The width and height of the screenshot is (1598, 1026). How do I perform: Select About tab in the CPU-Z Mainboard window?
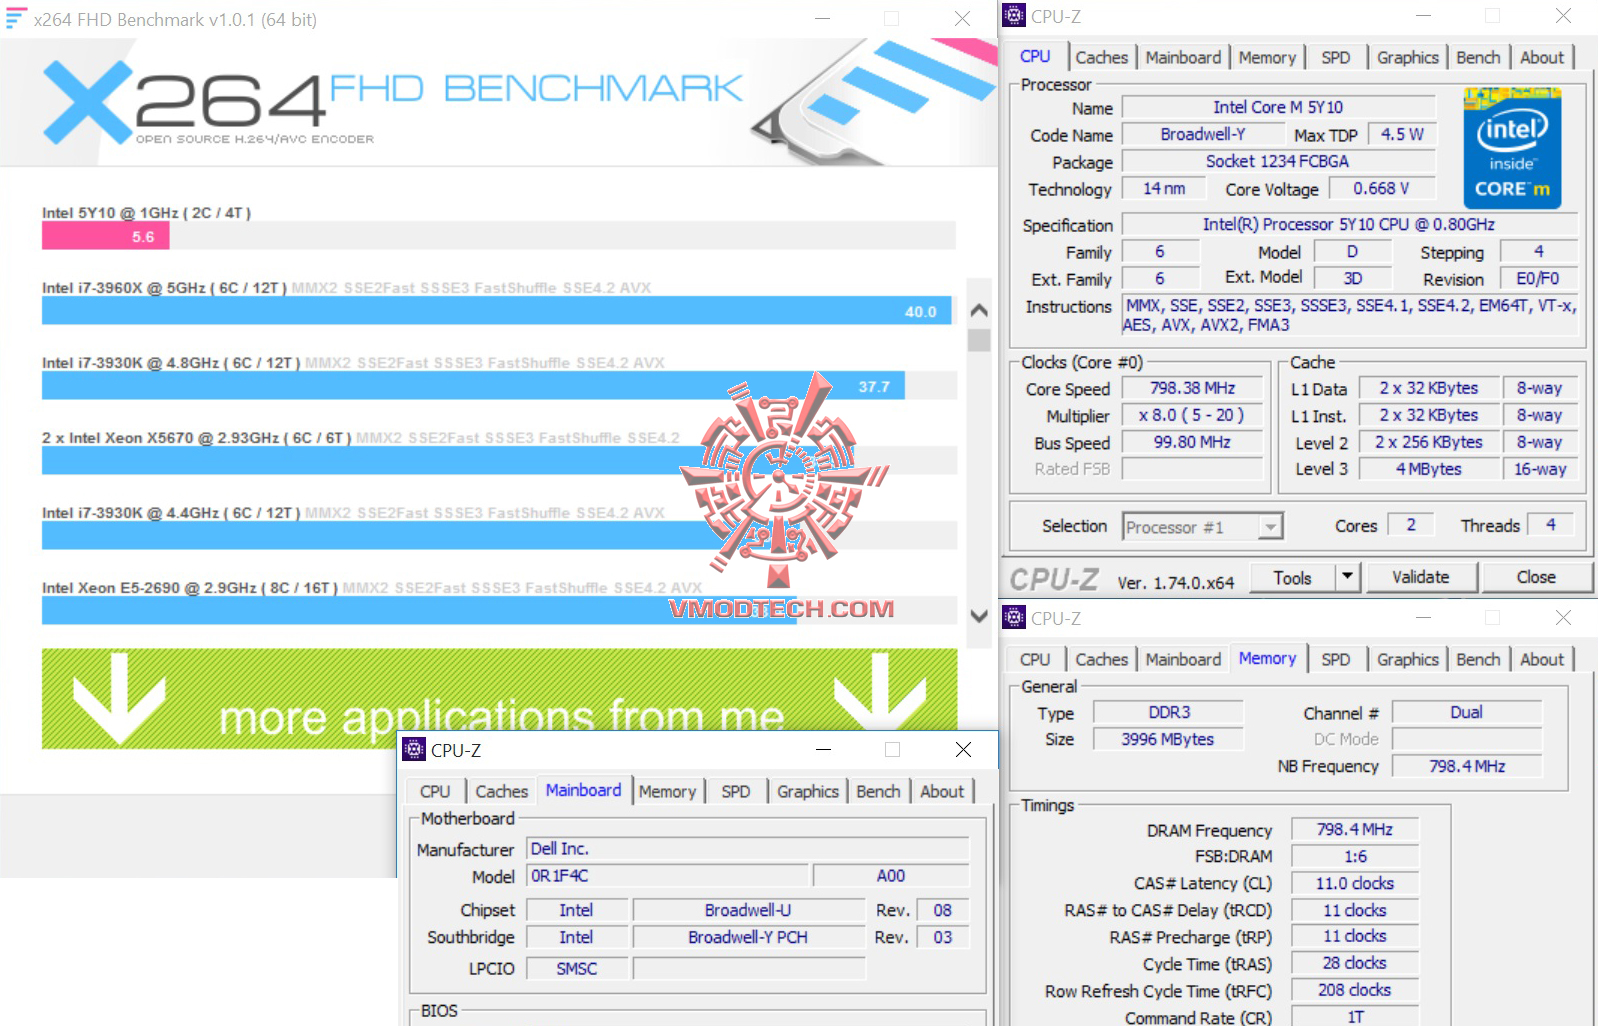(942, 792)
